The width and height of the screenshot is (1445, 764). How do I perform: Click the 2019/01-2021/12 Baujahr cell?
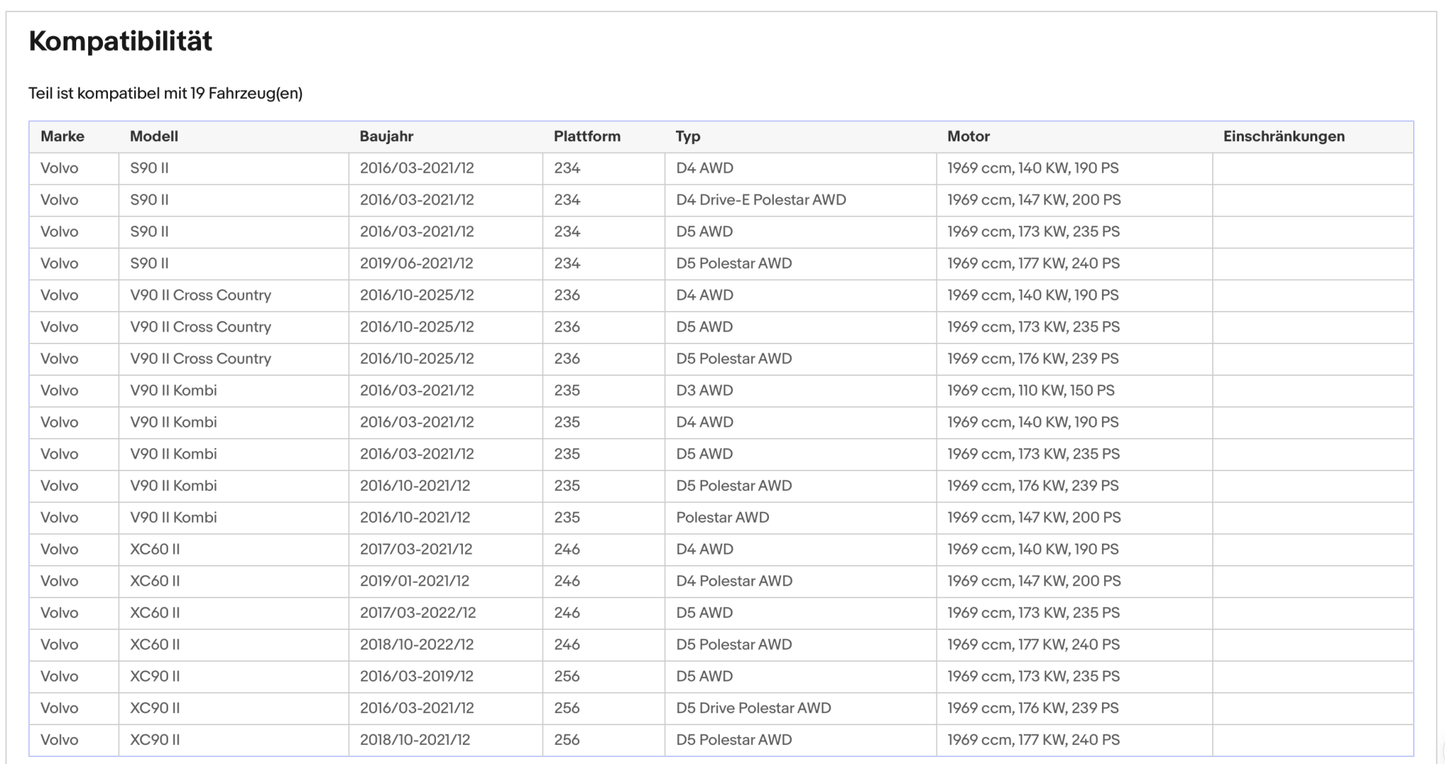point(414,581)
